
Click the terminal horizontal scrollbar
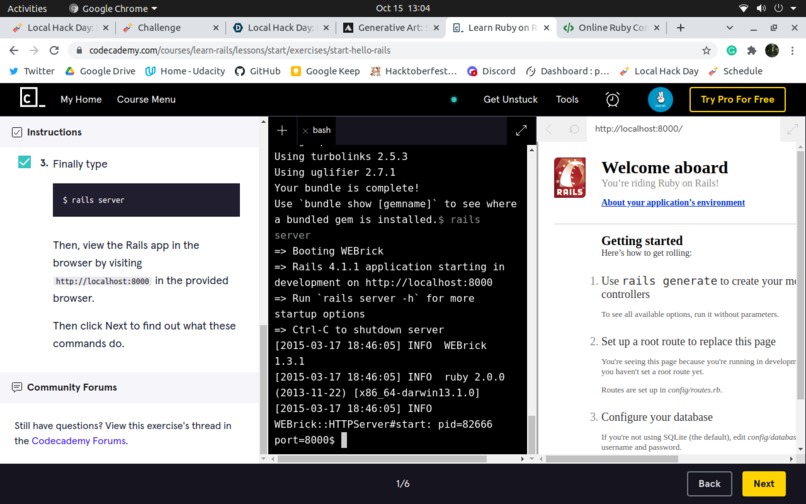click(x=382, y=458)
